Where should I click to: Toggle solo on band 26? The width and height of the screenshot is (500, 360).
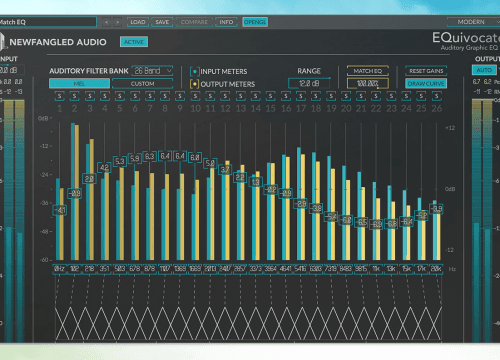pos(437,96)
